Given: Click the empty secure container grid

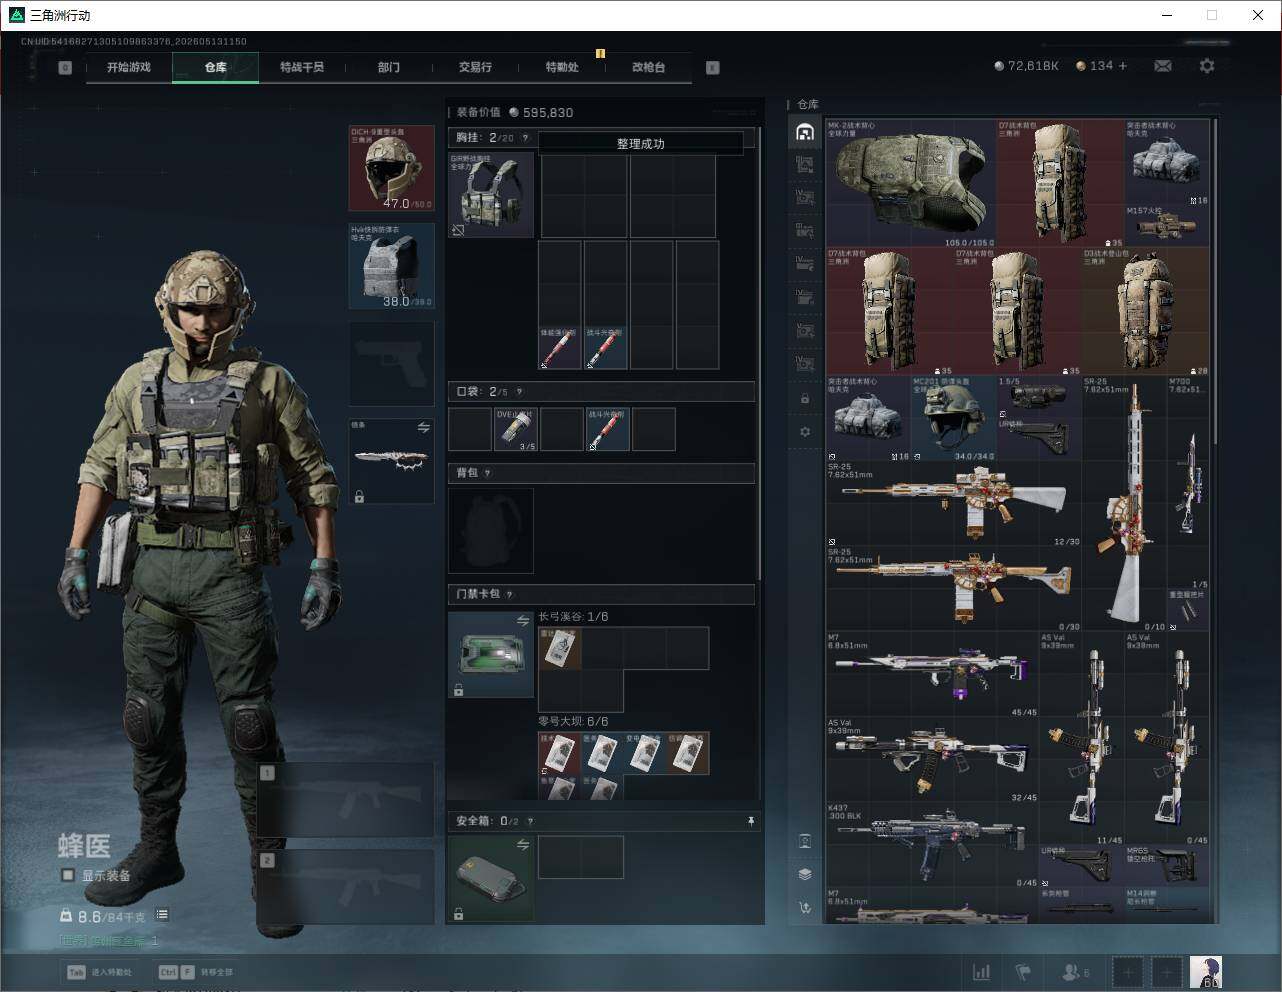Looking at the screenshot, I should point(581,857).
